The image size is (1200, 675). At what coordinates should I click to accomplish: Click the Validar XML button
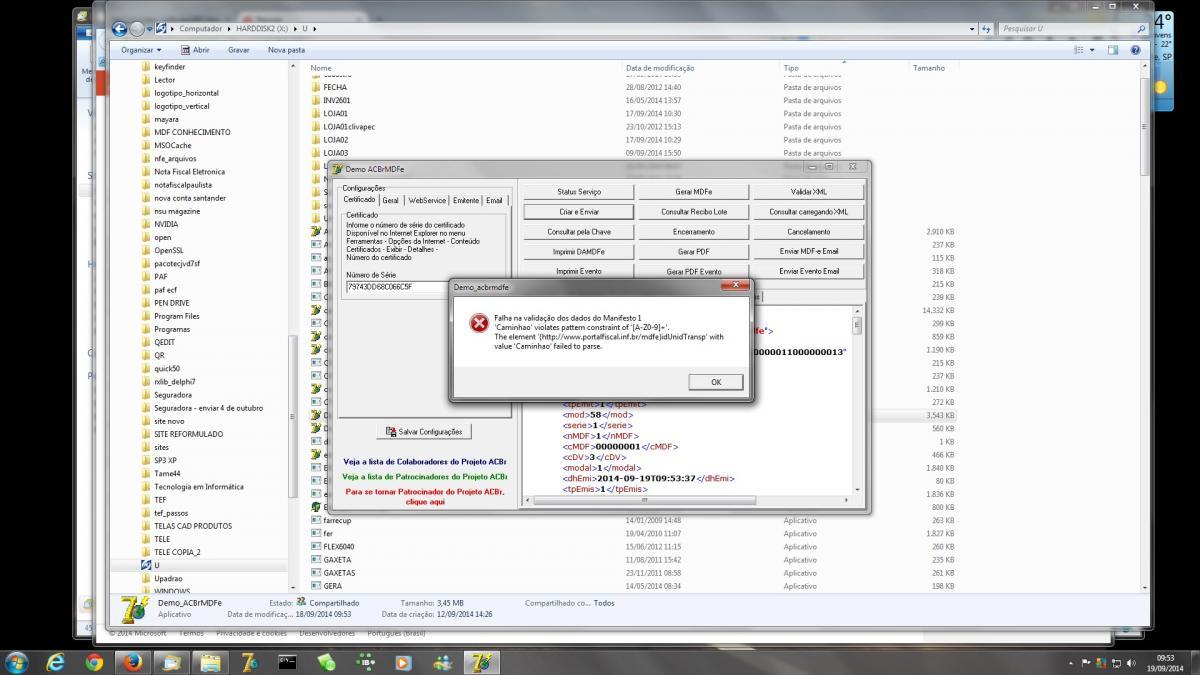pyautogui.click(x=809, y=192)
